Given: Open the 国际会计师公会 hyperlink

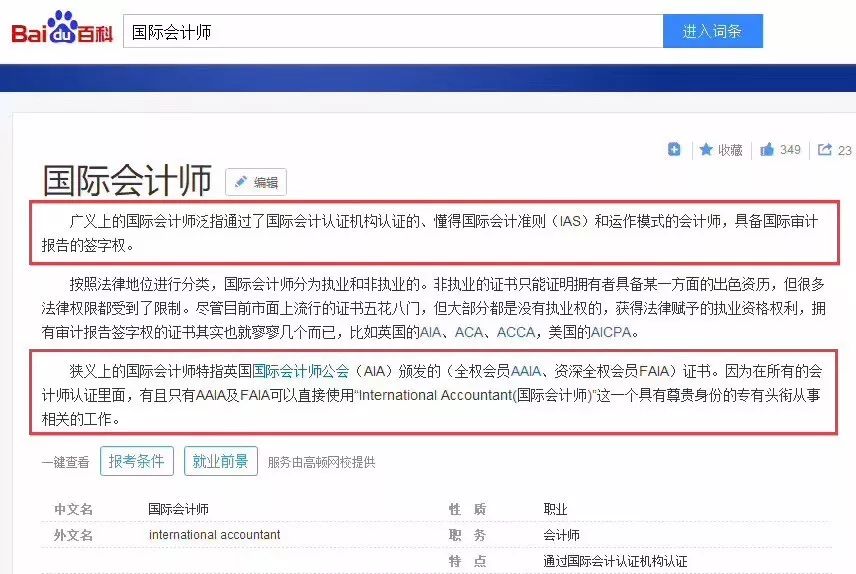Looking at the screenshot, I should (300, 371).
